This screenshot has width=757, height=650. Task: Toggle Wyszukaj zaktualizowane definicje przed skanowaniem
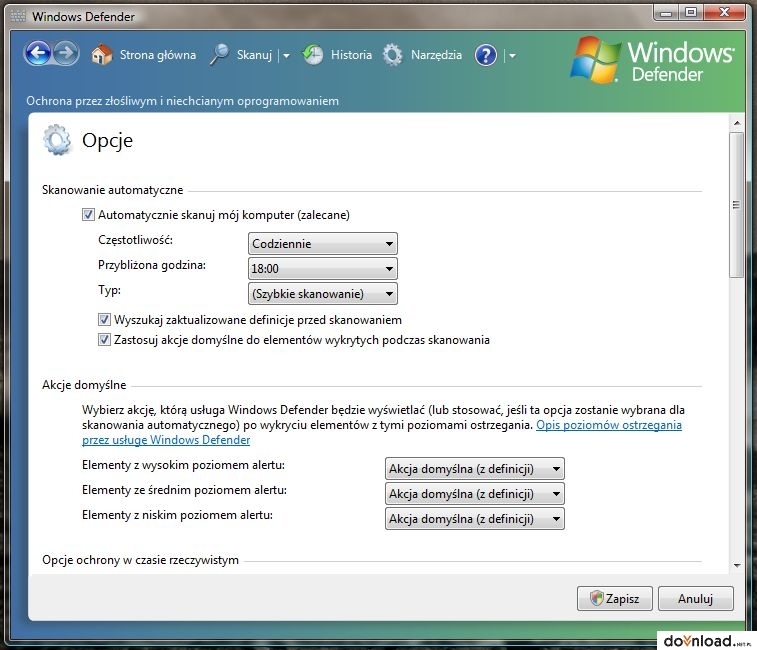tap(104, 320)
